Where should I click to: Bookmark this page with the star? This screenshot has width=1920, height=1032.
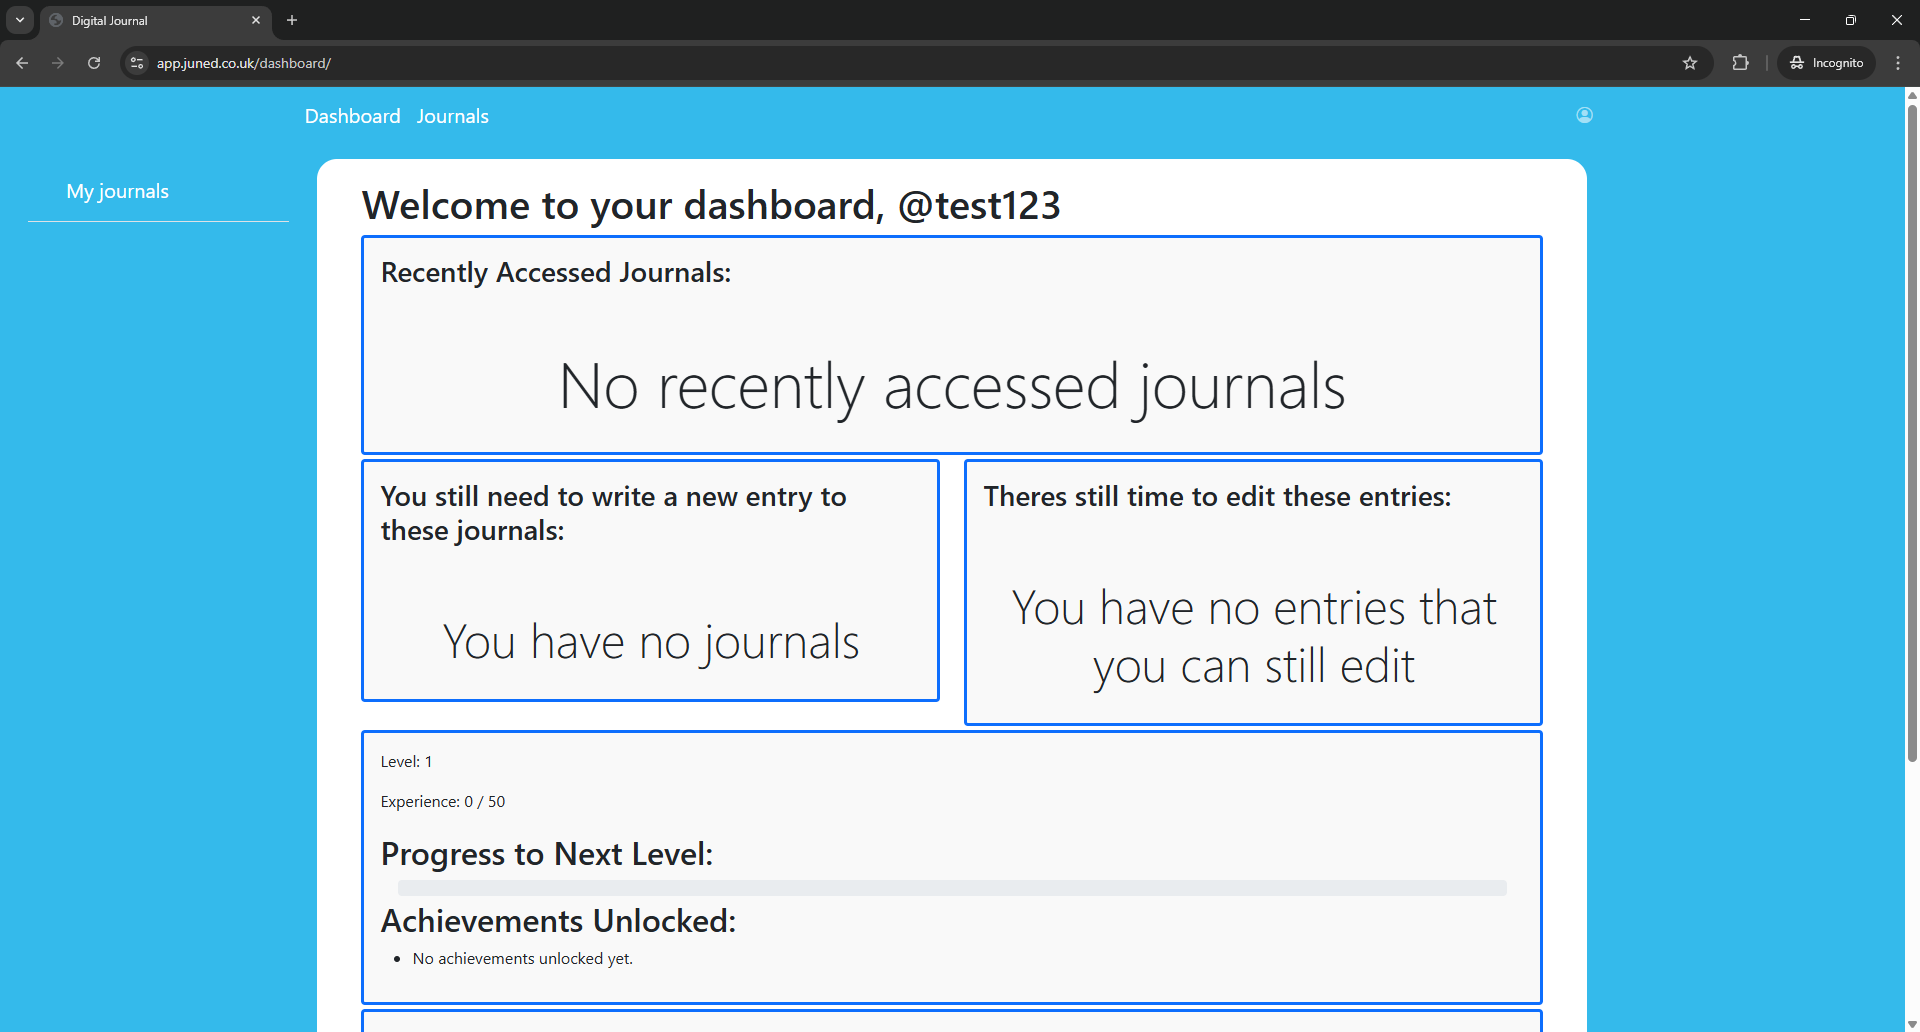(1690, 63)
